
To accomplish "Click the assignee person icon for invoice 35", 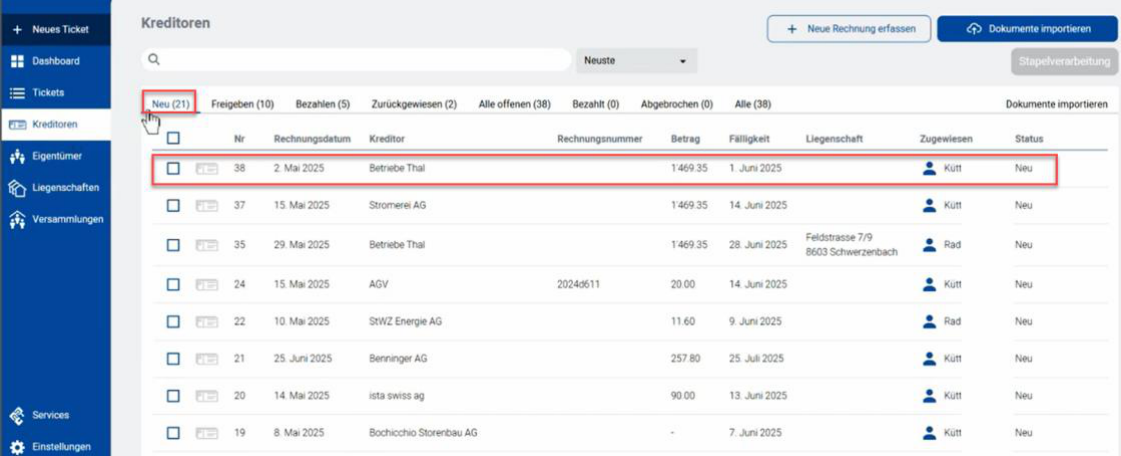I will (929, 244).
